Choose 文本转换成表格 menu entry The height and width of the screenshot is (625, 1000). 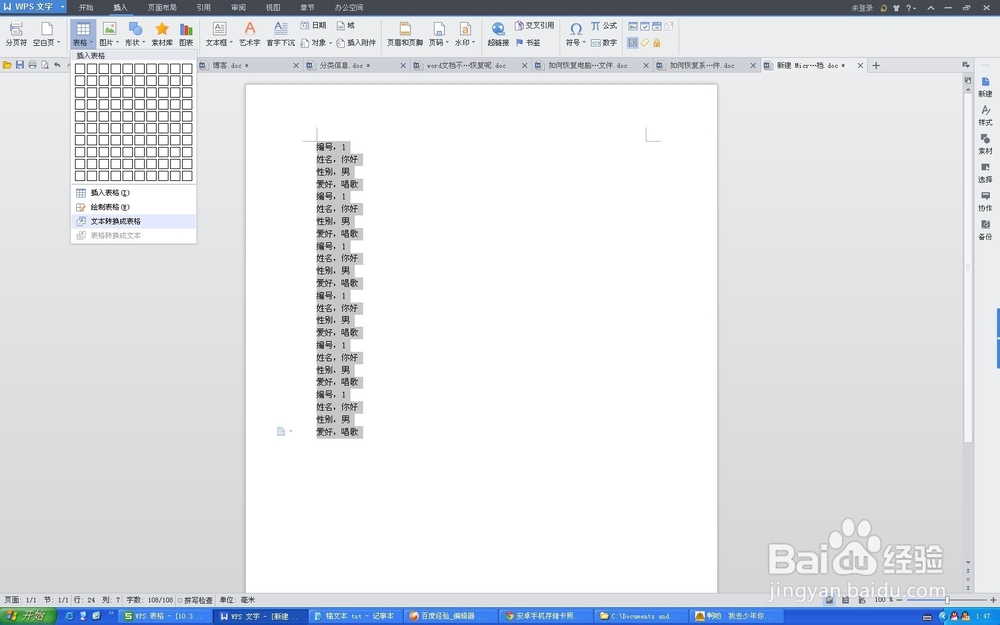(x=133, y=221)
